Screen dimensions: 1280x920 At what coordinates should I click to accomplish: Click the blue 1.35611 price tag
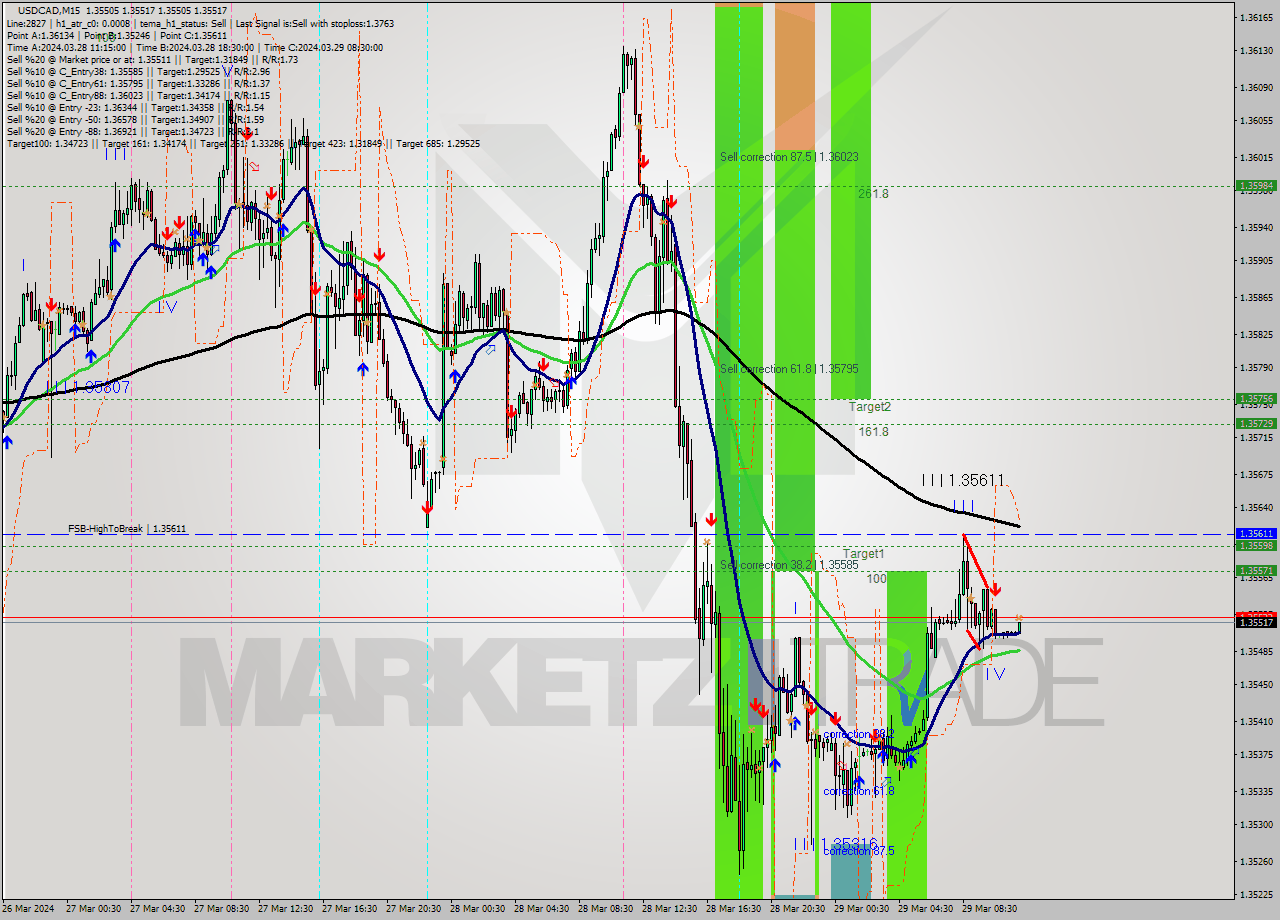pos(1256,534)
